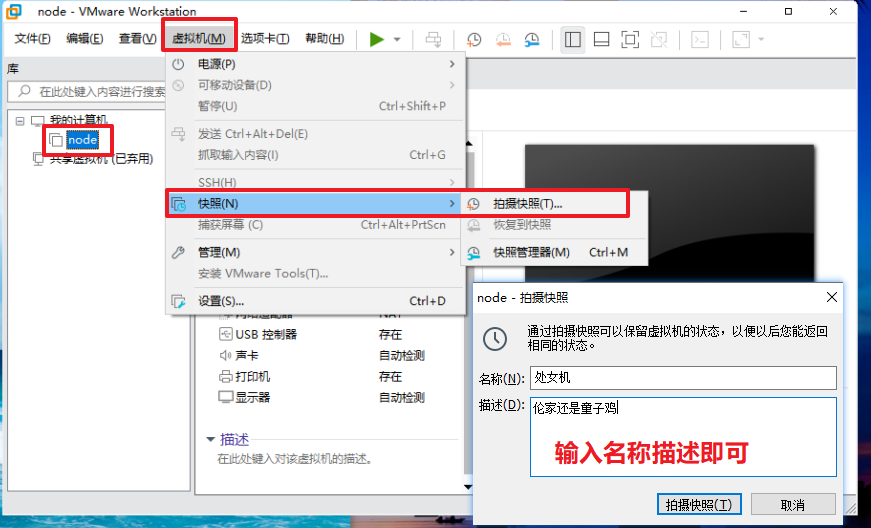Click the send Ctrl+Alt+Del toolbar icon

pos(433,39)
